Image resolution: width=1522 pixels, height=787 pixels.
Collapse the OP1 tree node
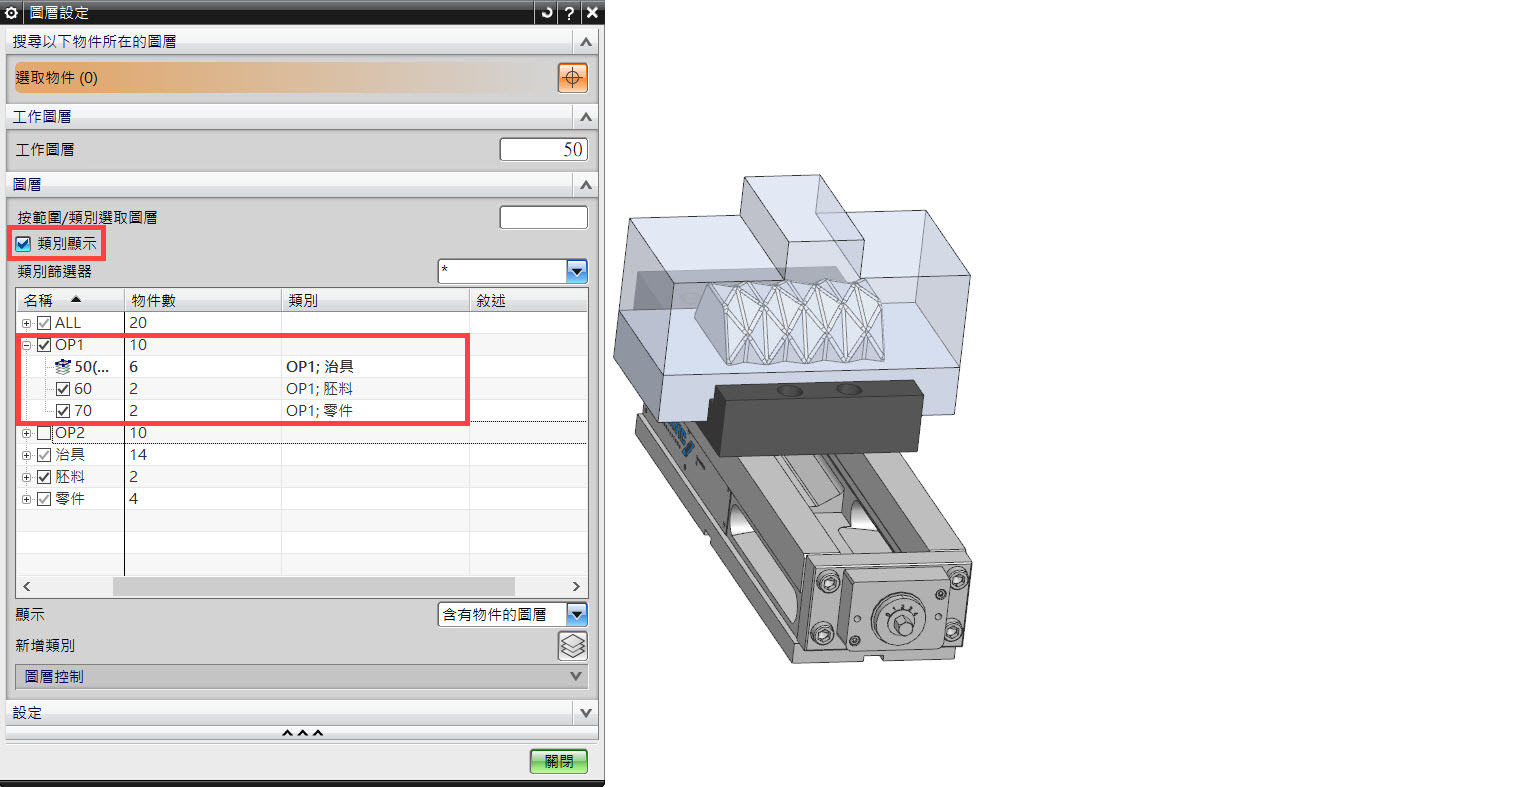[x=27, y=345]
